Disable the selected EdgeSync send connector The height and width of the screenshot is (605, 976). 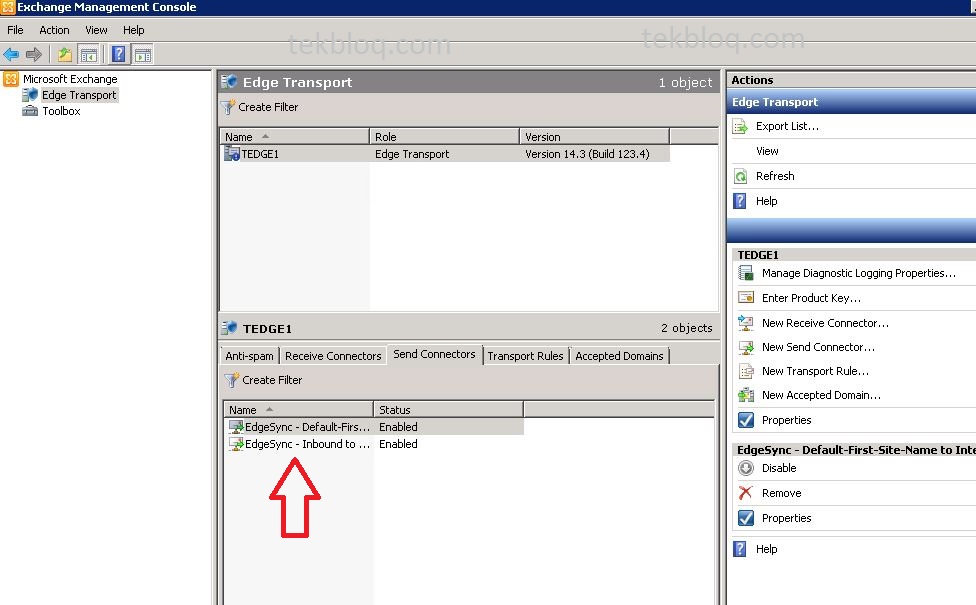pyautogui.click(x=779, y=468)
